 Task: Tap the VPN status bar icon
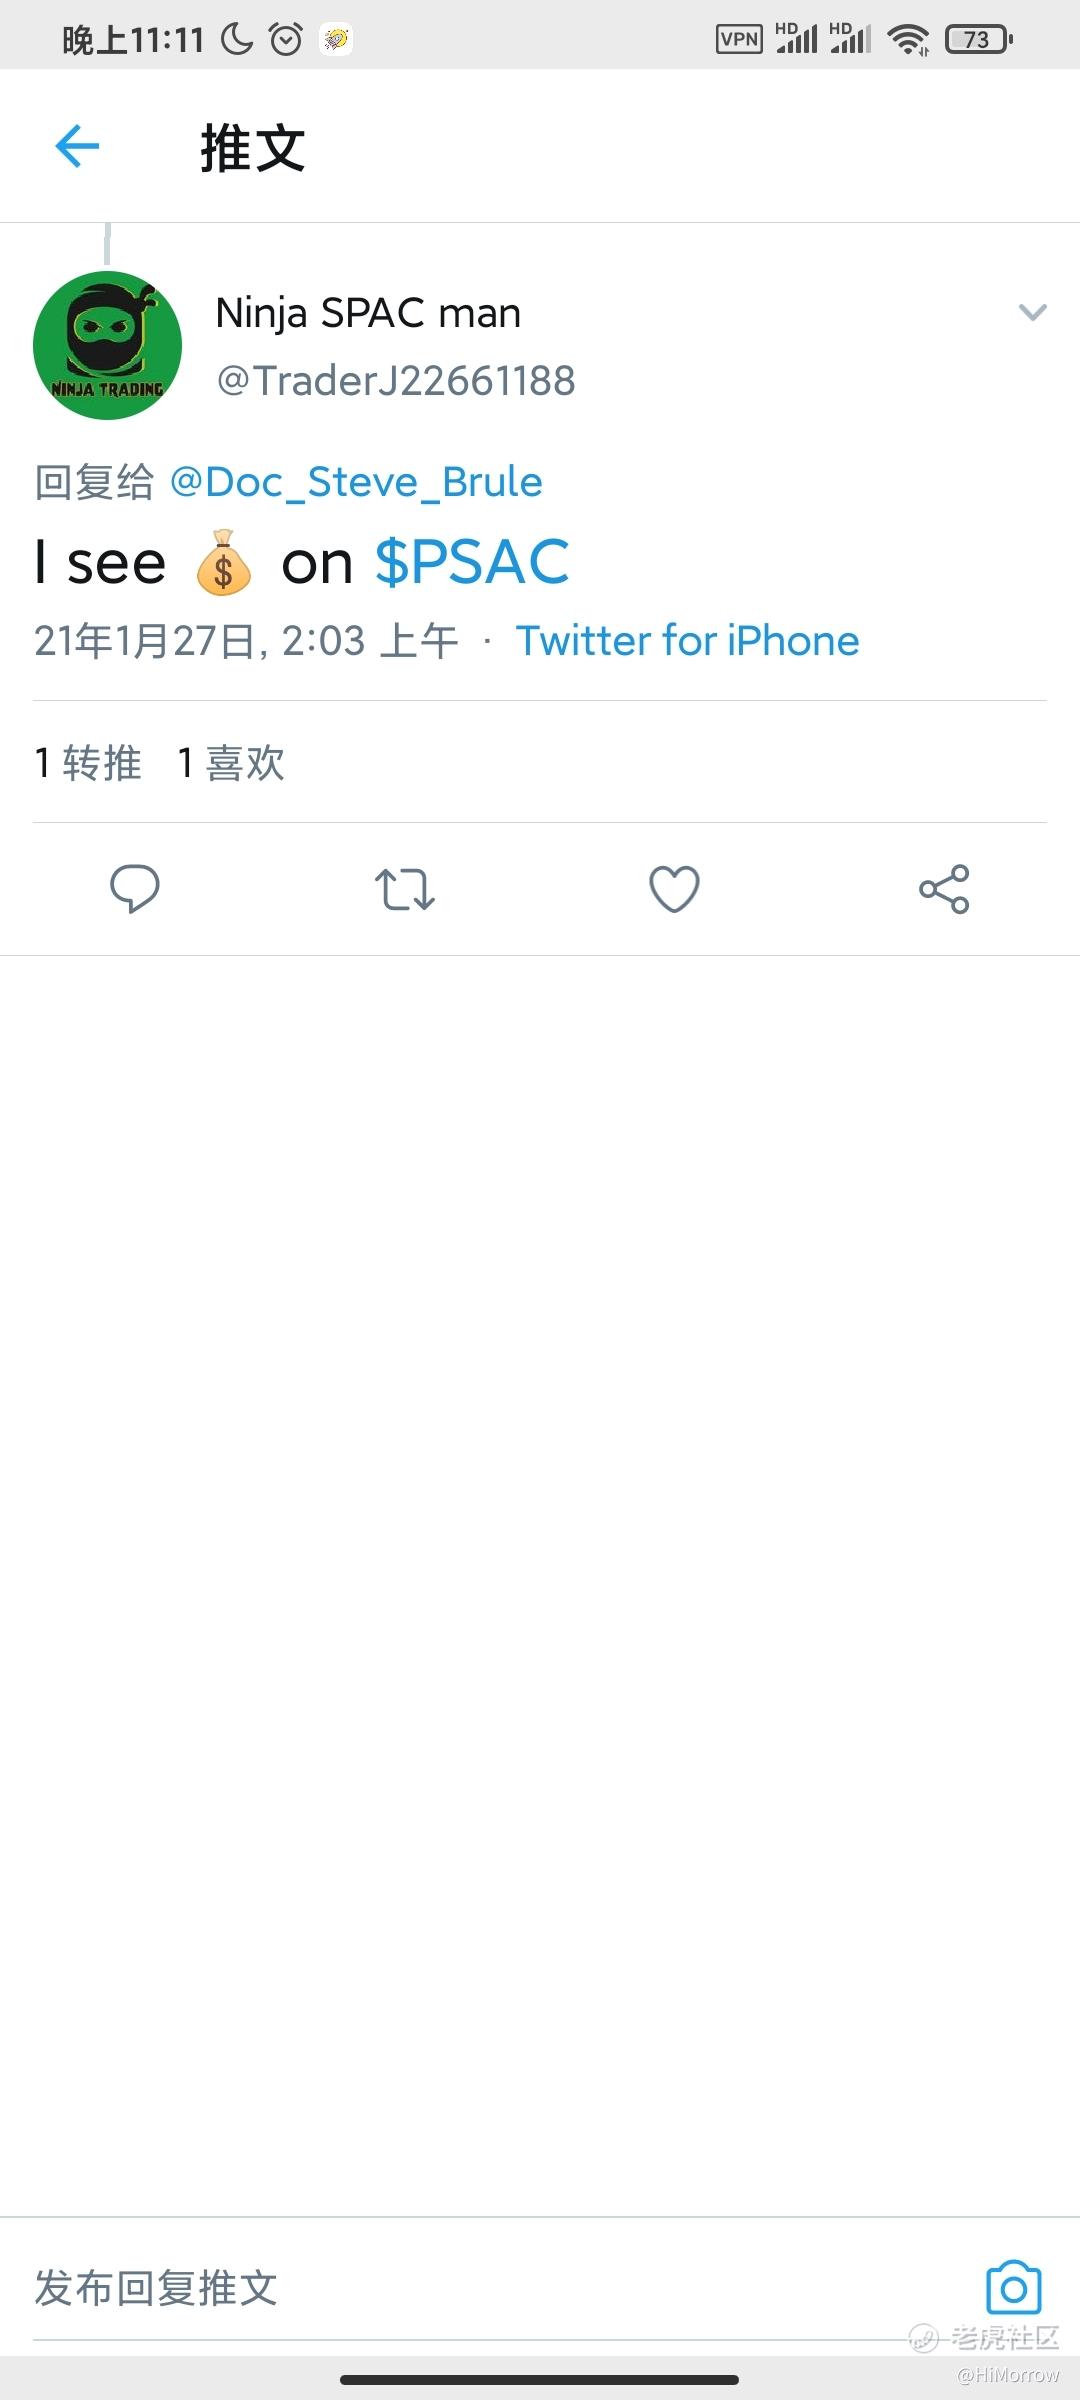click(739, 39)
